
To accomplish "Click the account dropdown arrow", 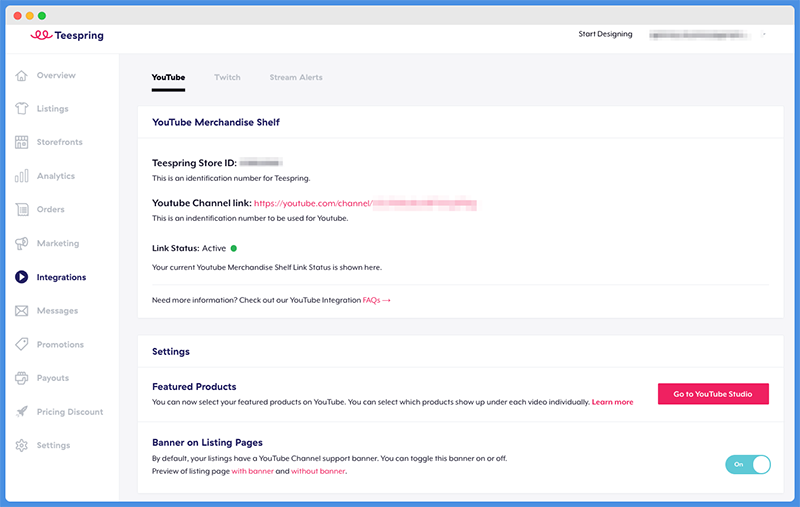I will 764,35.
